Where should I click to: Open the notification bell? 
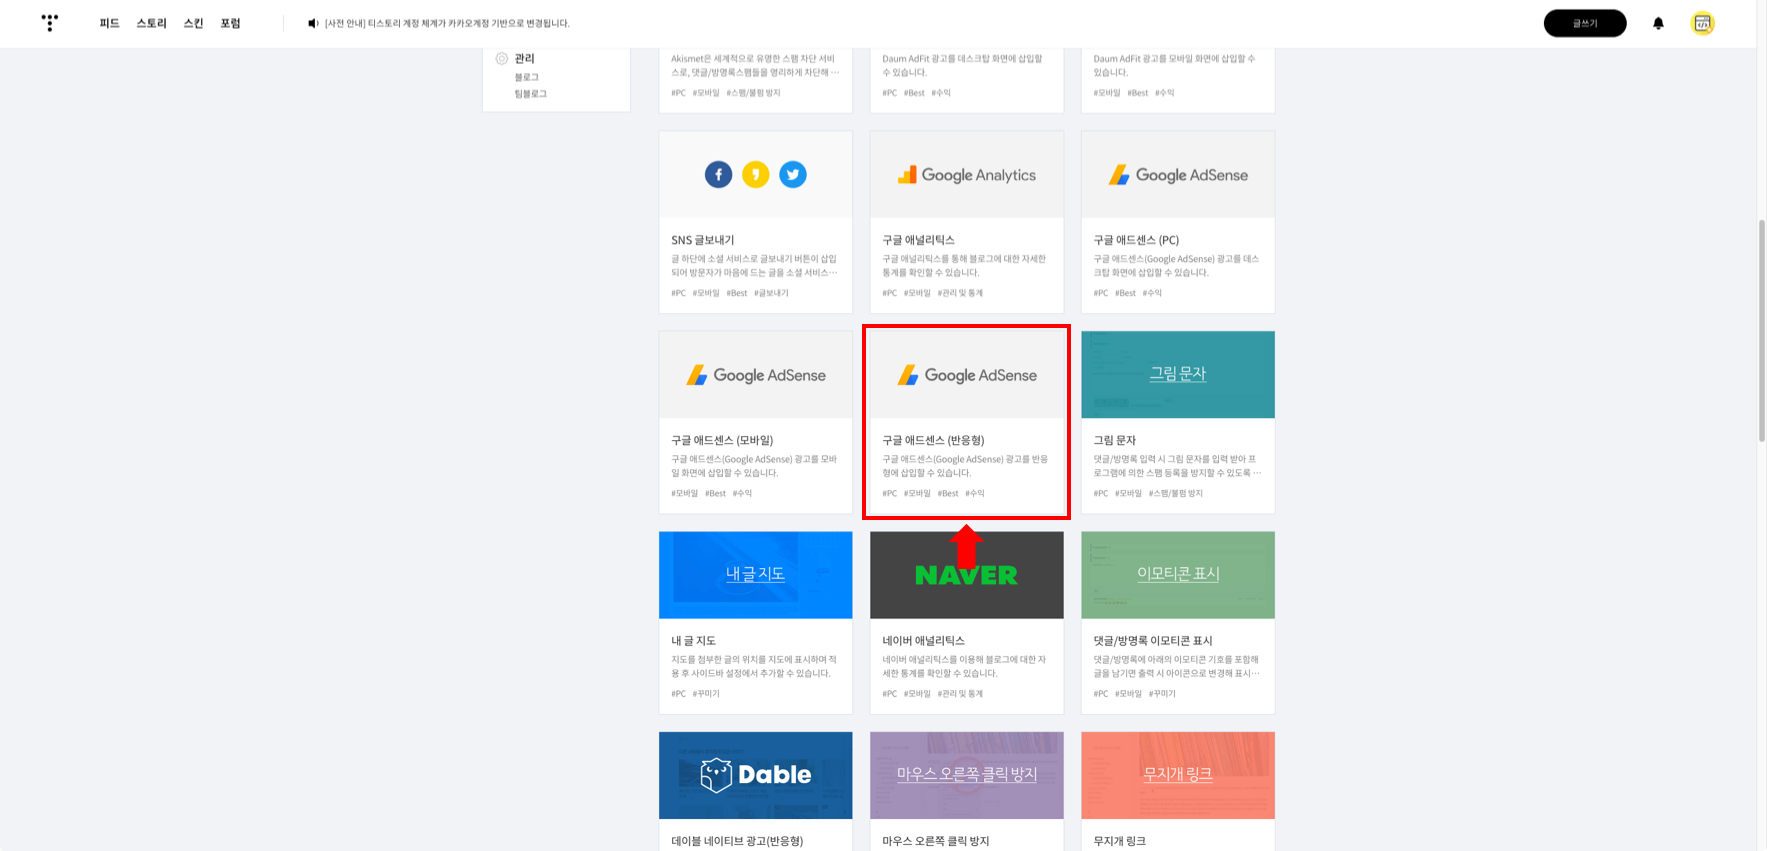click(1658, 23)
